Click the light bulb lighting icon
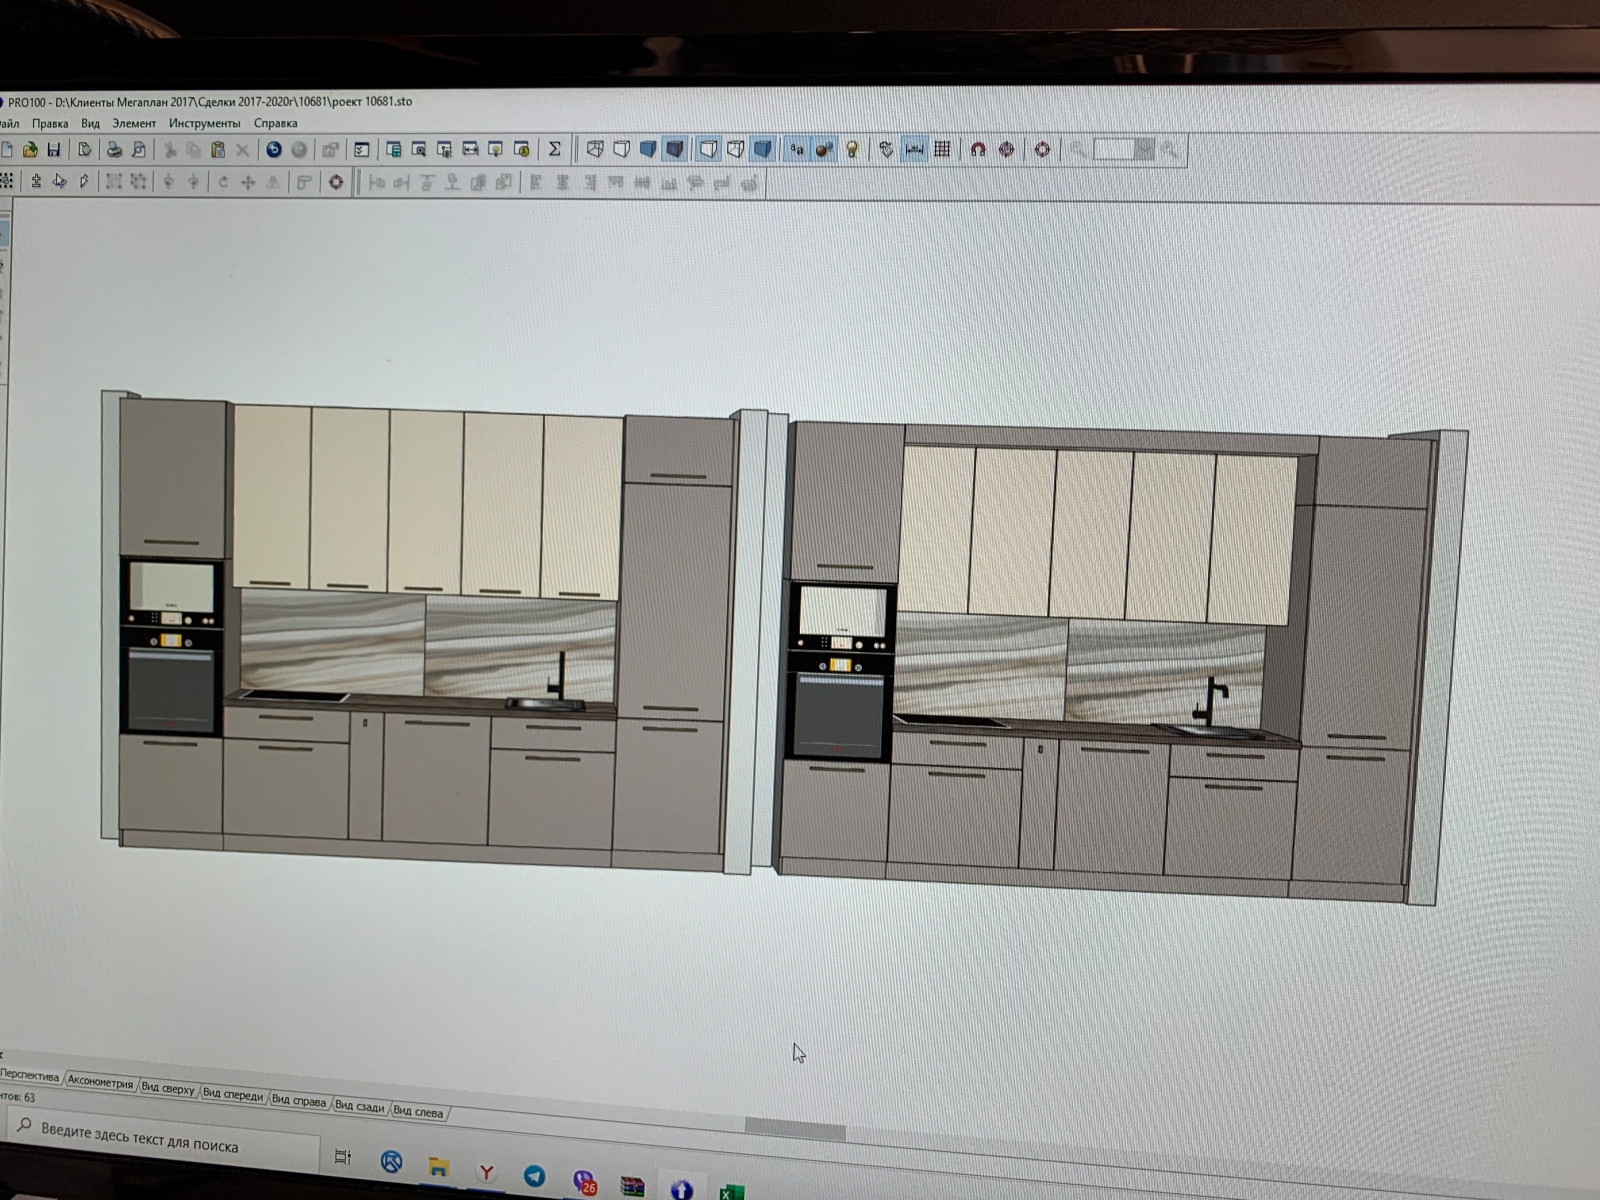Viewport: 1600px width, 1200px height. coord(852,149)
